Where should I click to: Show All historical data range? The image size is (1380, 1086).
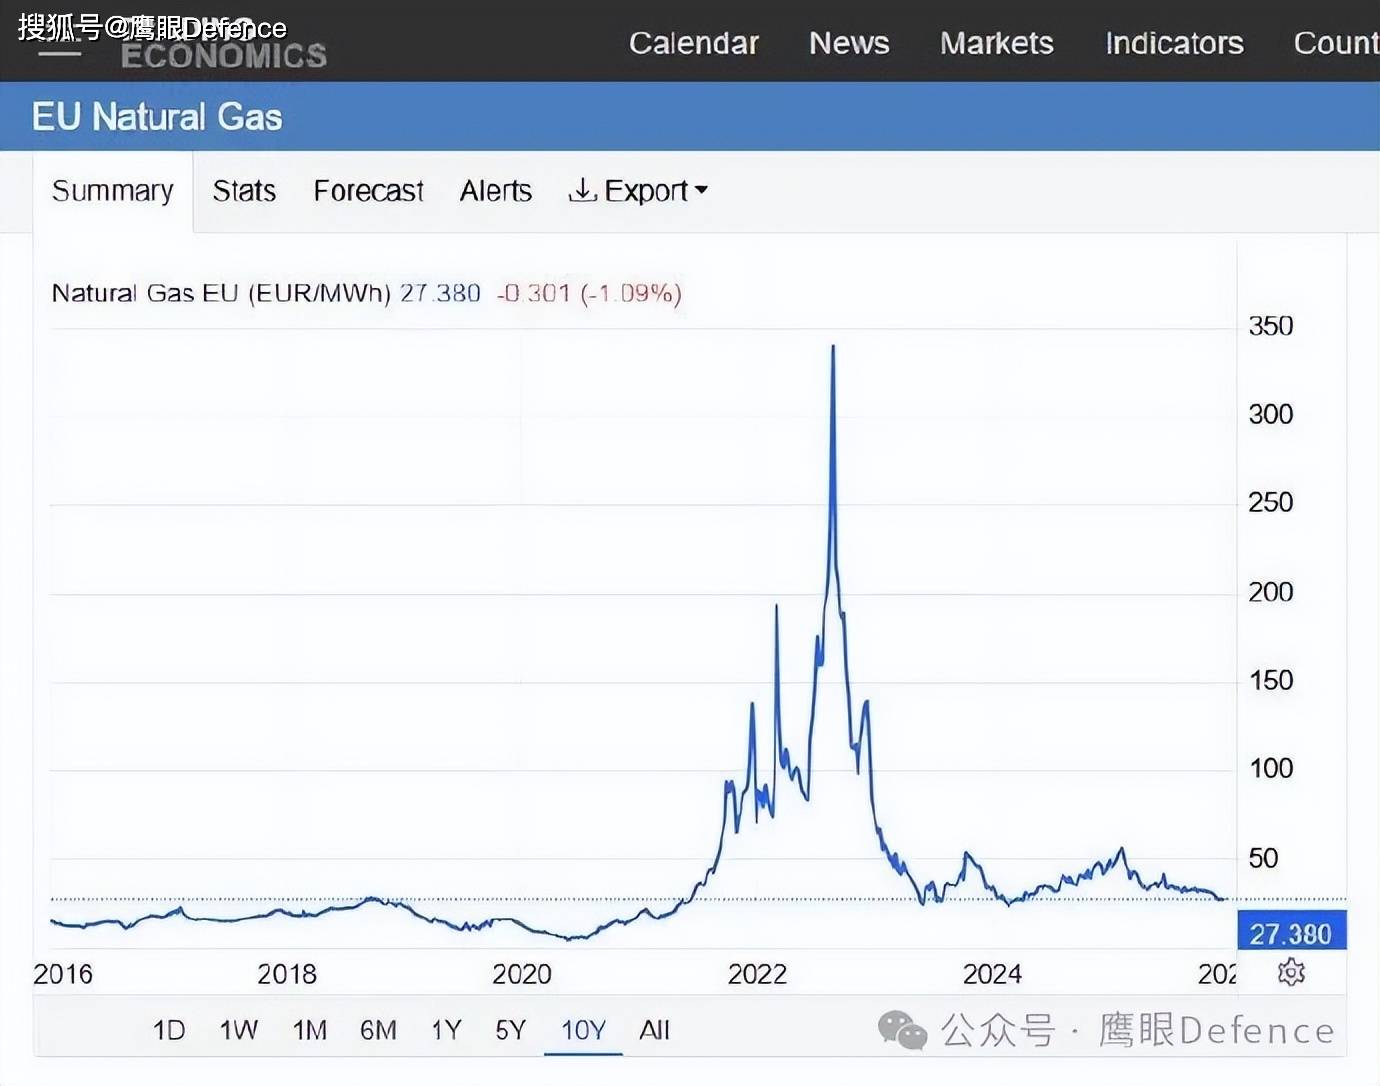[654, 1030]
